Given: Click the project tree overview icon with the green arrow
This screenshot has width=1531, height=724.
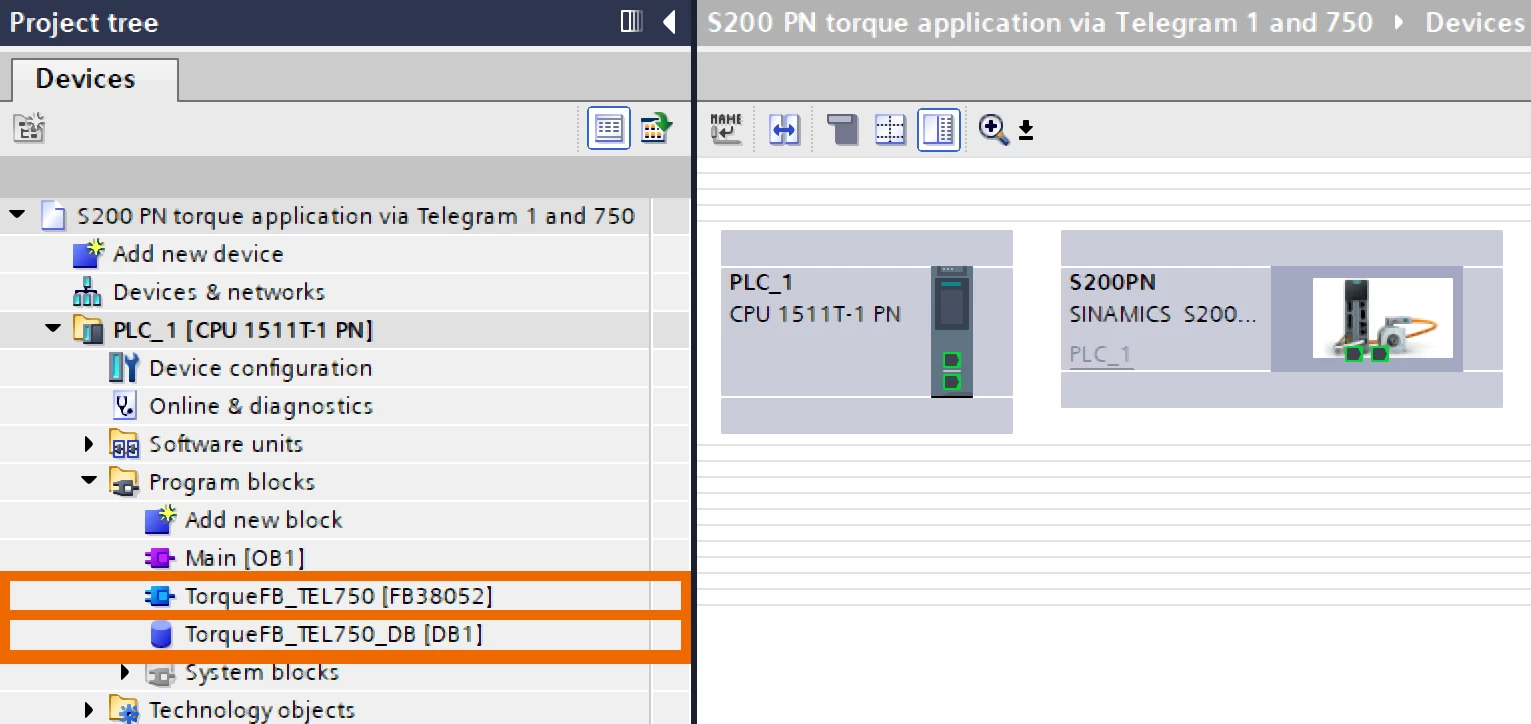Looking at the screenshot, I should 656,128.
